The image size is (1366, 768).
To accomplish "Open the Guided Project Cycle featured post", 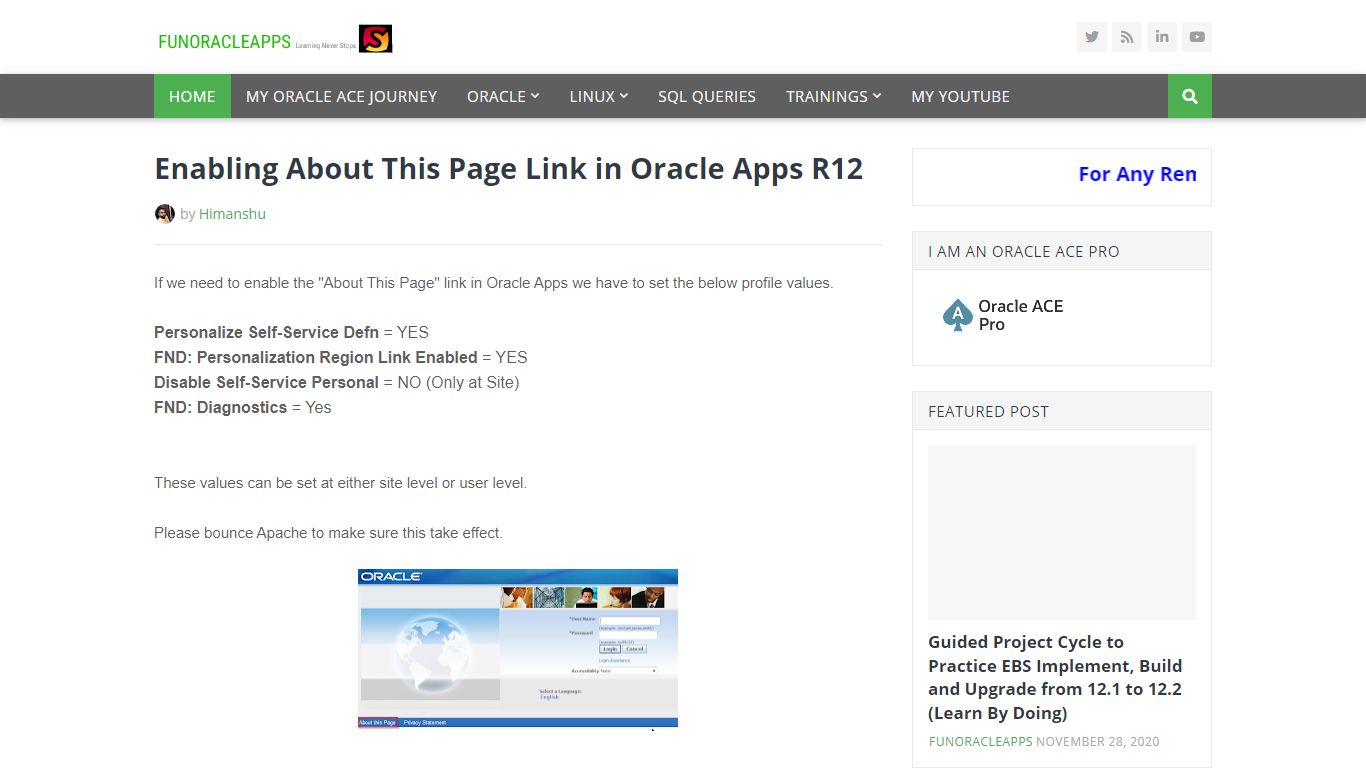I will 1055,677.
